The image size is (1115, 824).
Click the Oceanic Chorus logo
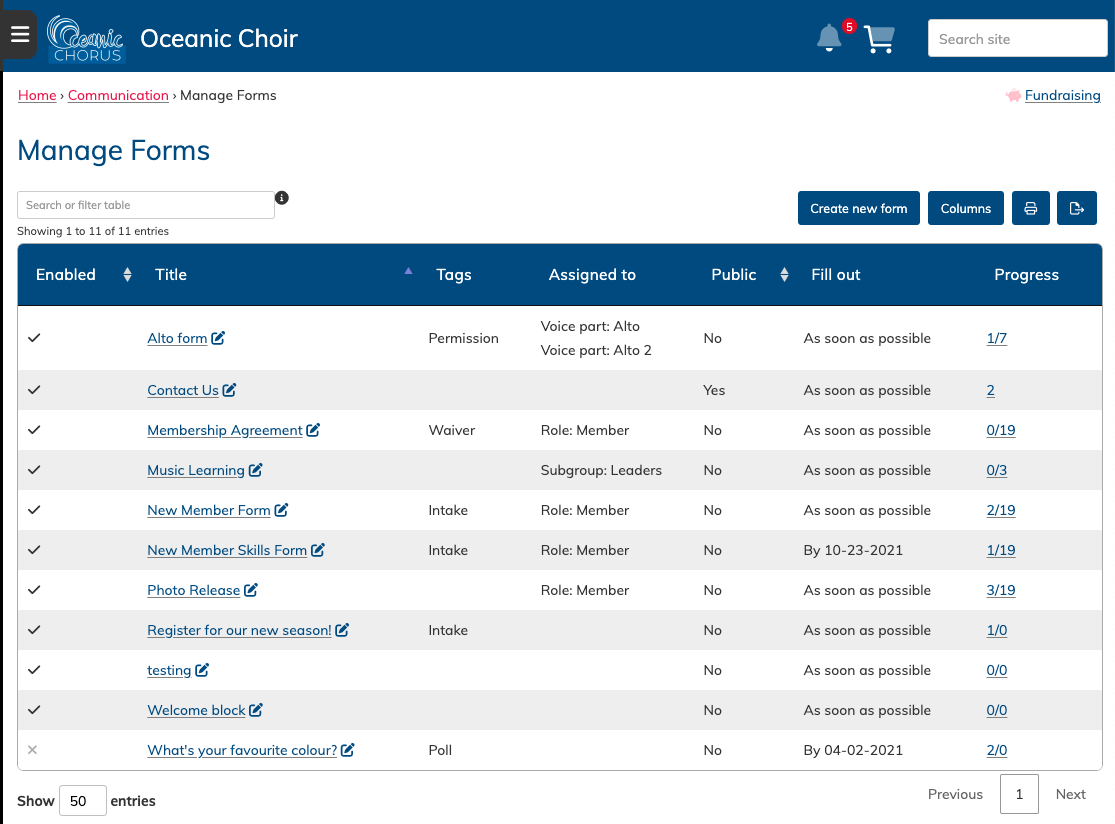coord(86,39)
